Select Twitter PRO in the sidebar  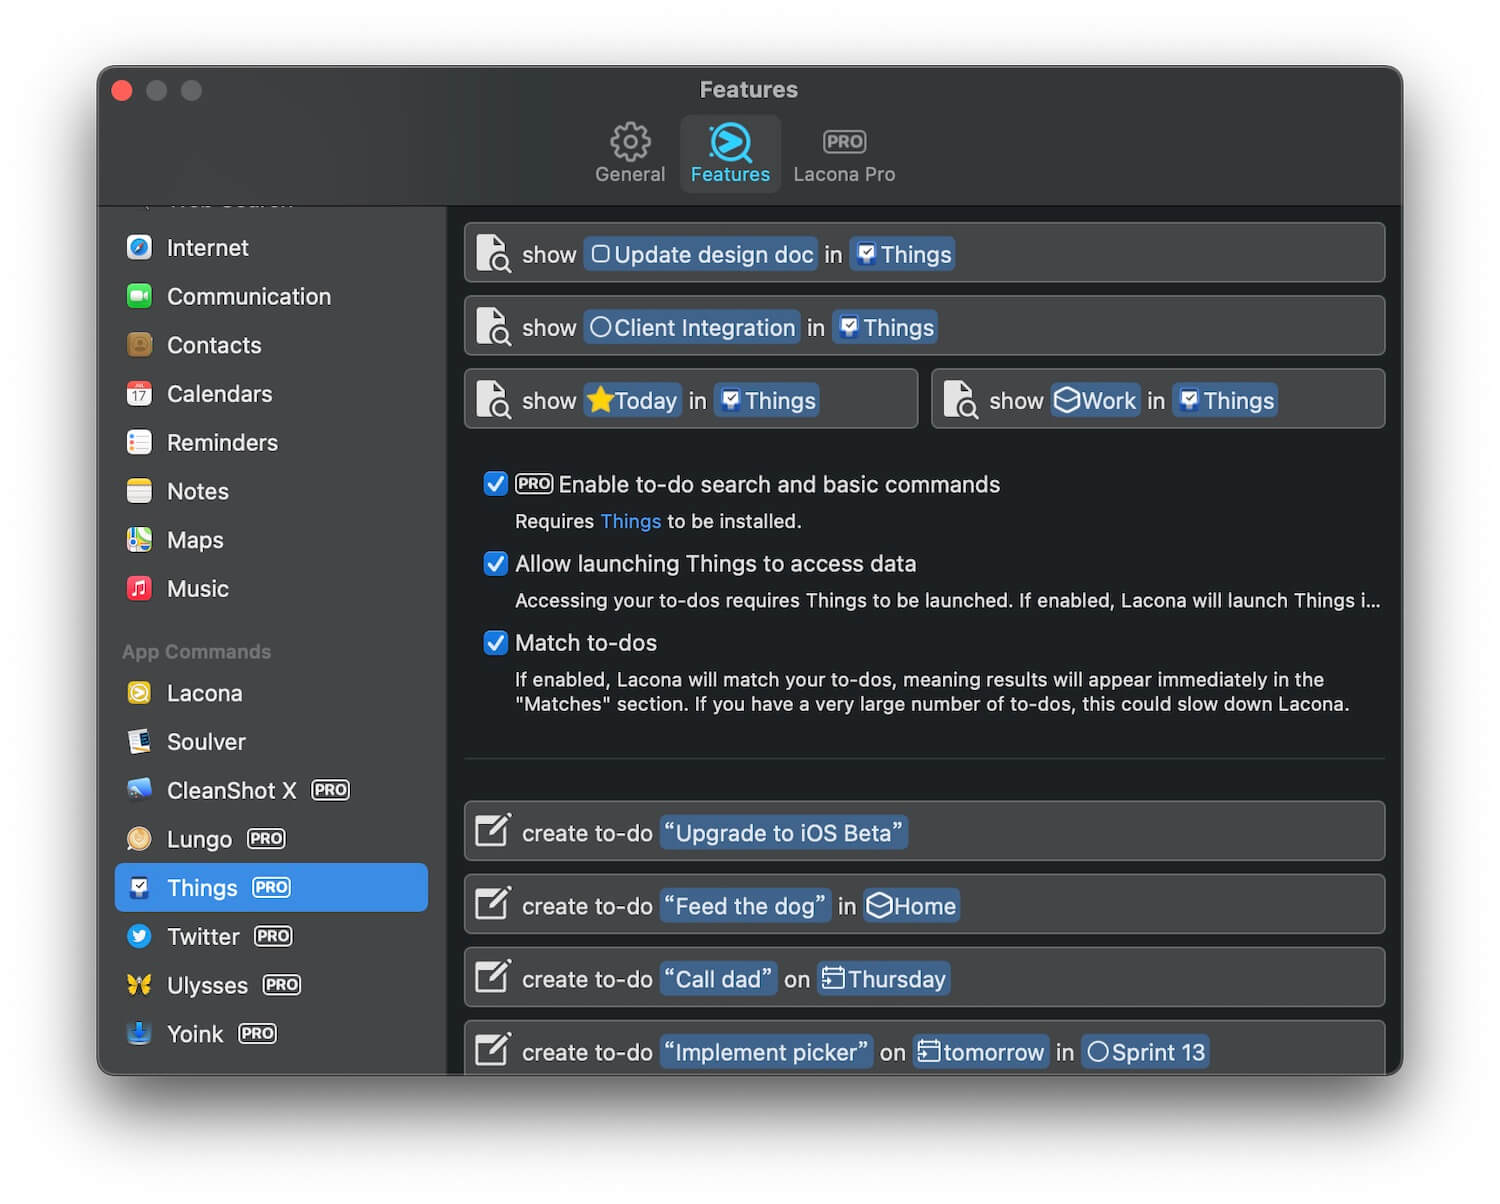tap(271, 936)
